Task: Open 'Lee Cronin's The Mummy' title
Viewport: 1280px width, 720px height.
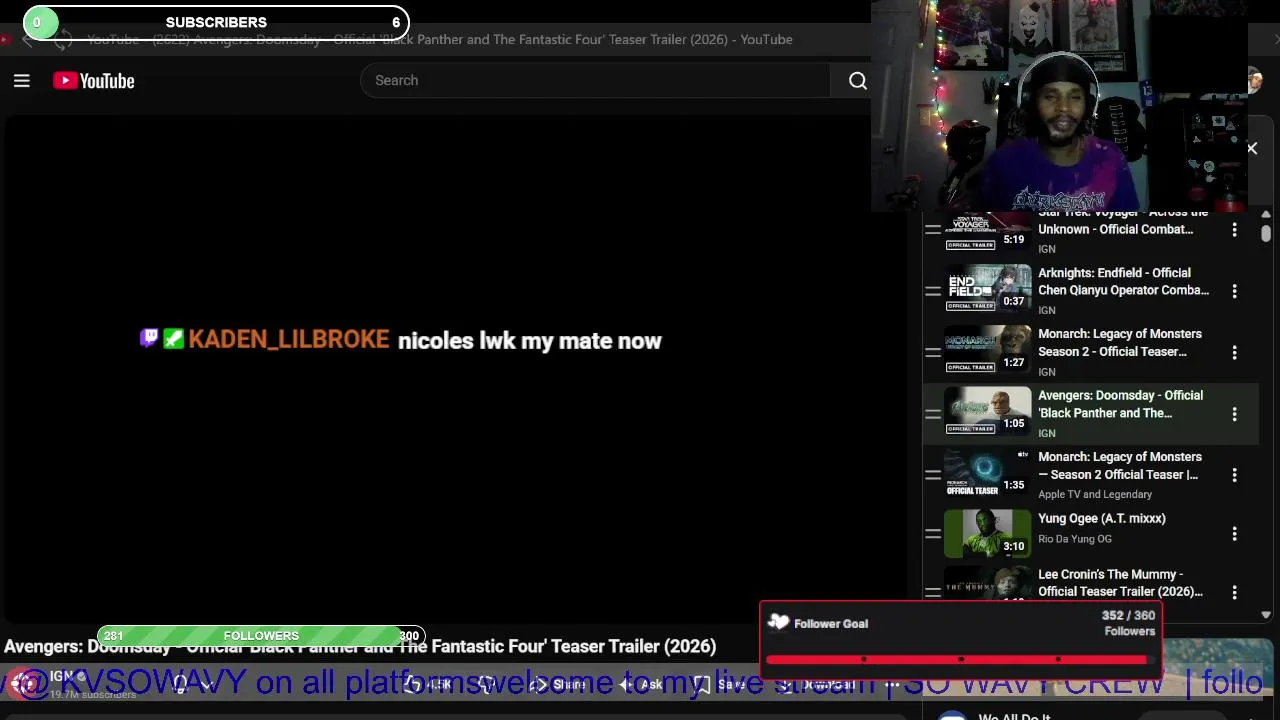Action: [1120, 583]
